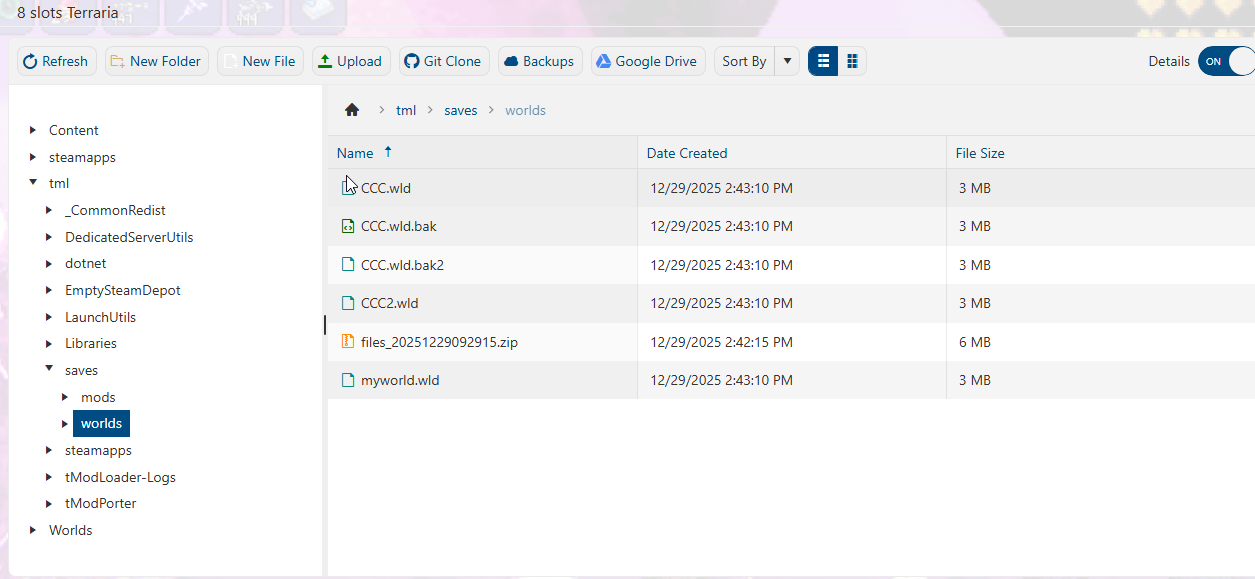Screen dimensions: 1255x579
Task: Expand the mods folder arrow
Action: pos(65,397)
